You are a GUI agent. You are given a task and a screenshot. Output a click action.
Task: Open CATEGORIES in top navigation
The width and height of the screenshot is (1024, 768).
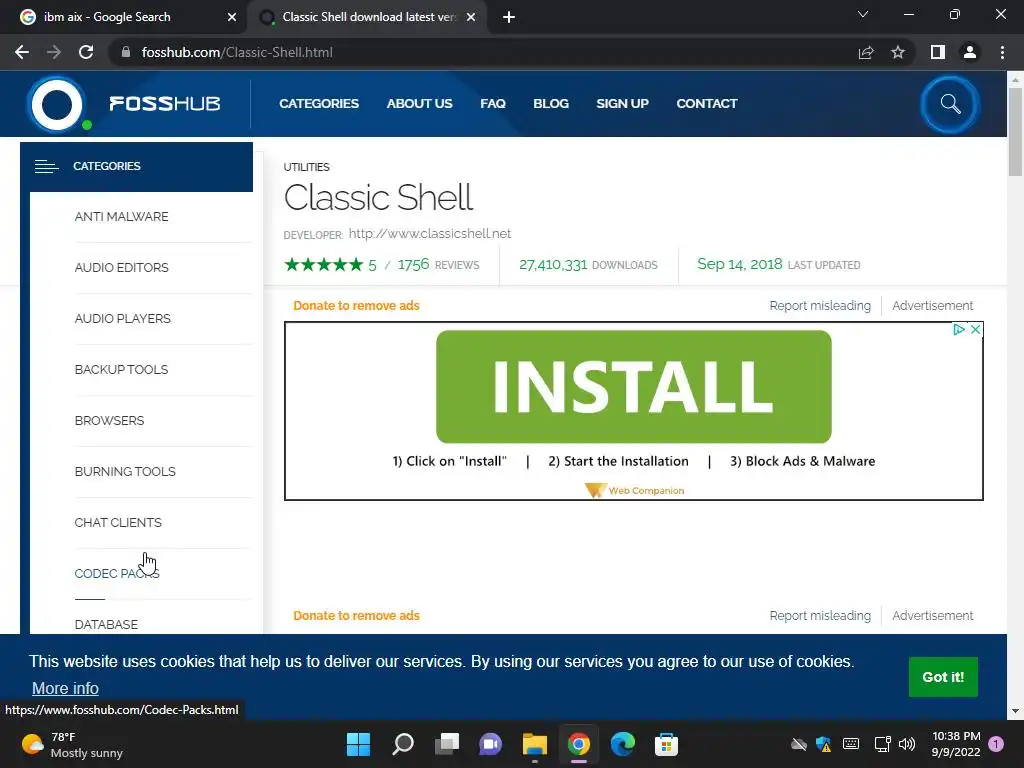tap(319, 103)
